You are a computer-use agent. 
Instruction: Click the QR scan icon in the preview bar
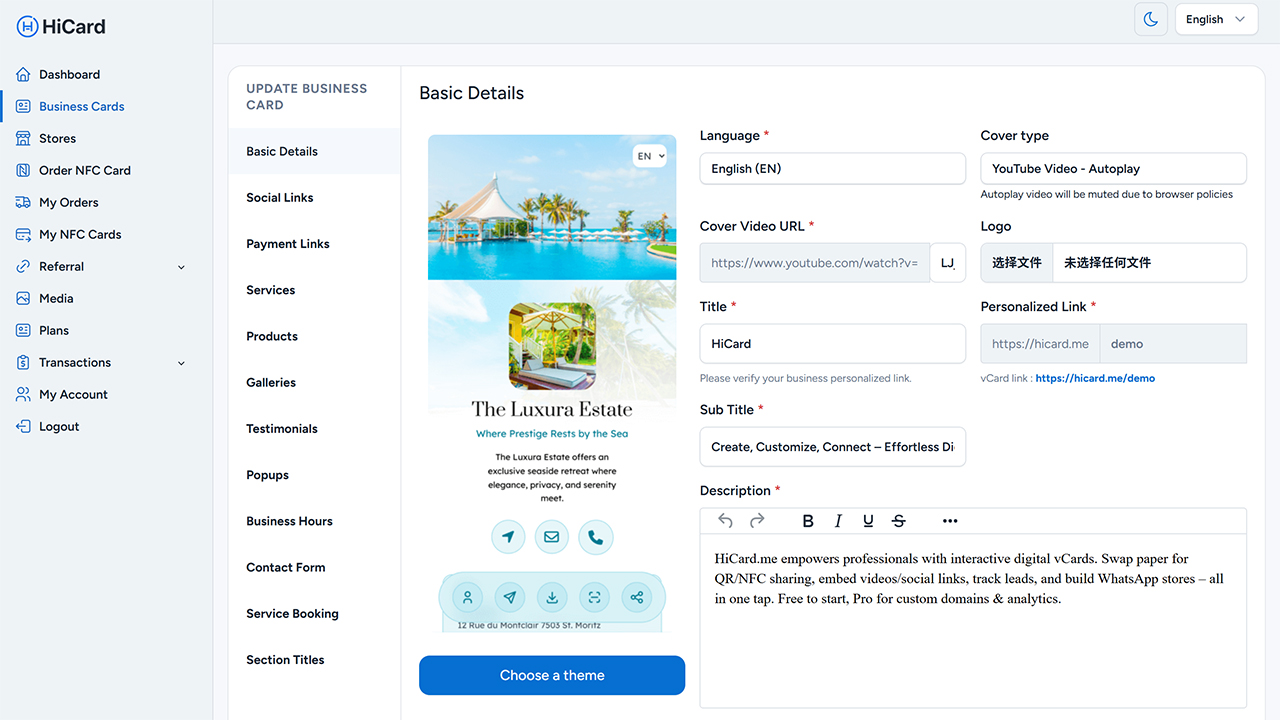[x=595, y=598]
